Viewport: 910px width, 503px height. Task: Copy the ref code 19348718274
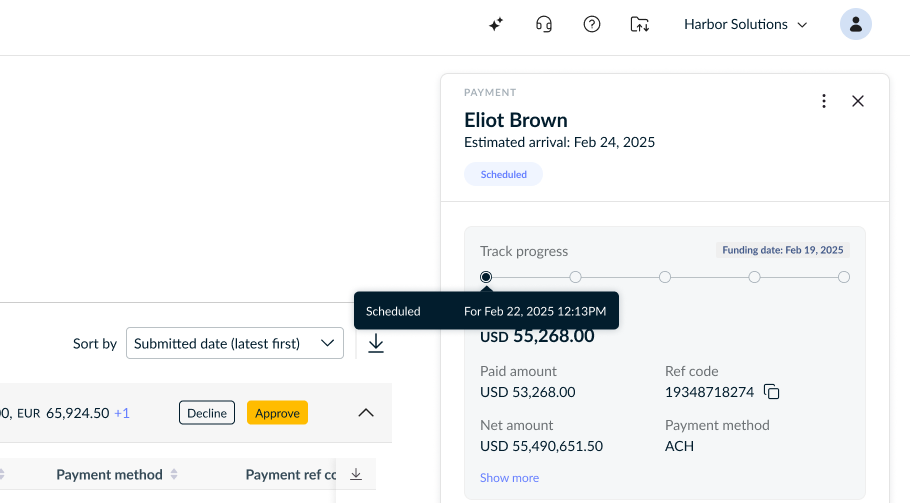(772, 392)
